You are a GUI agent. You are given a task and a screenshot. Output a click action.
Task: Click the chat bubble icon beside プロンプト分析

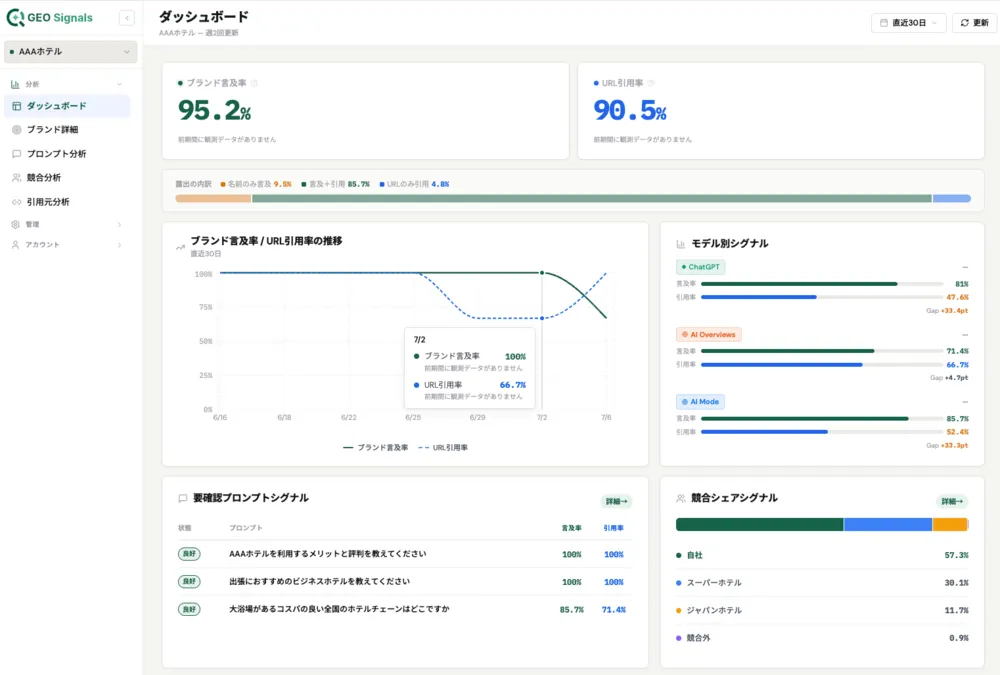point(17,154)
